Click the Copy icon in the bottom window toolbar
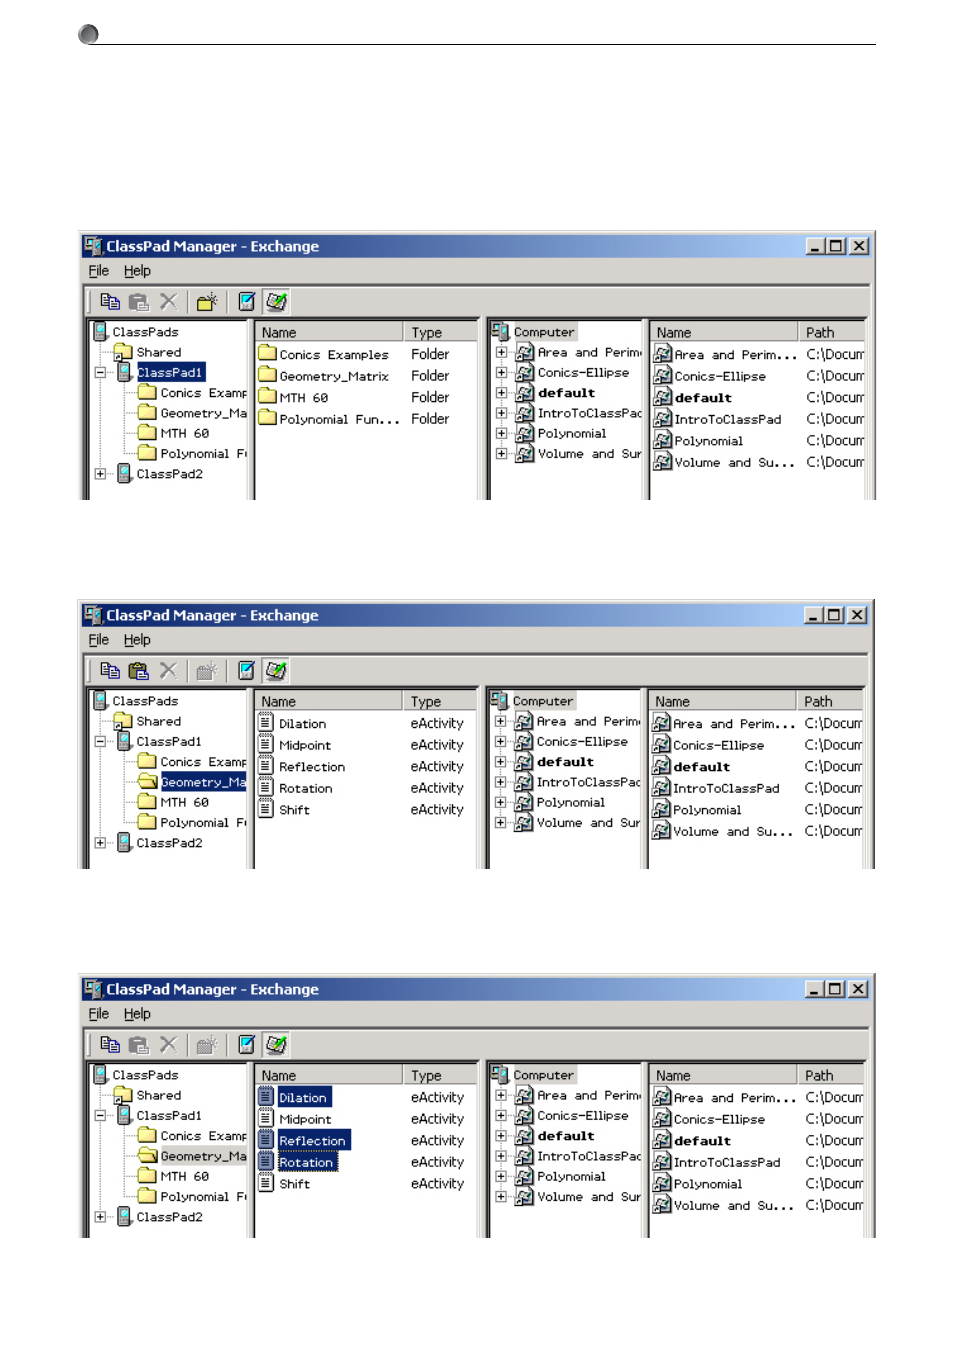The image size is (954, 1351). tap(110, 1044)
